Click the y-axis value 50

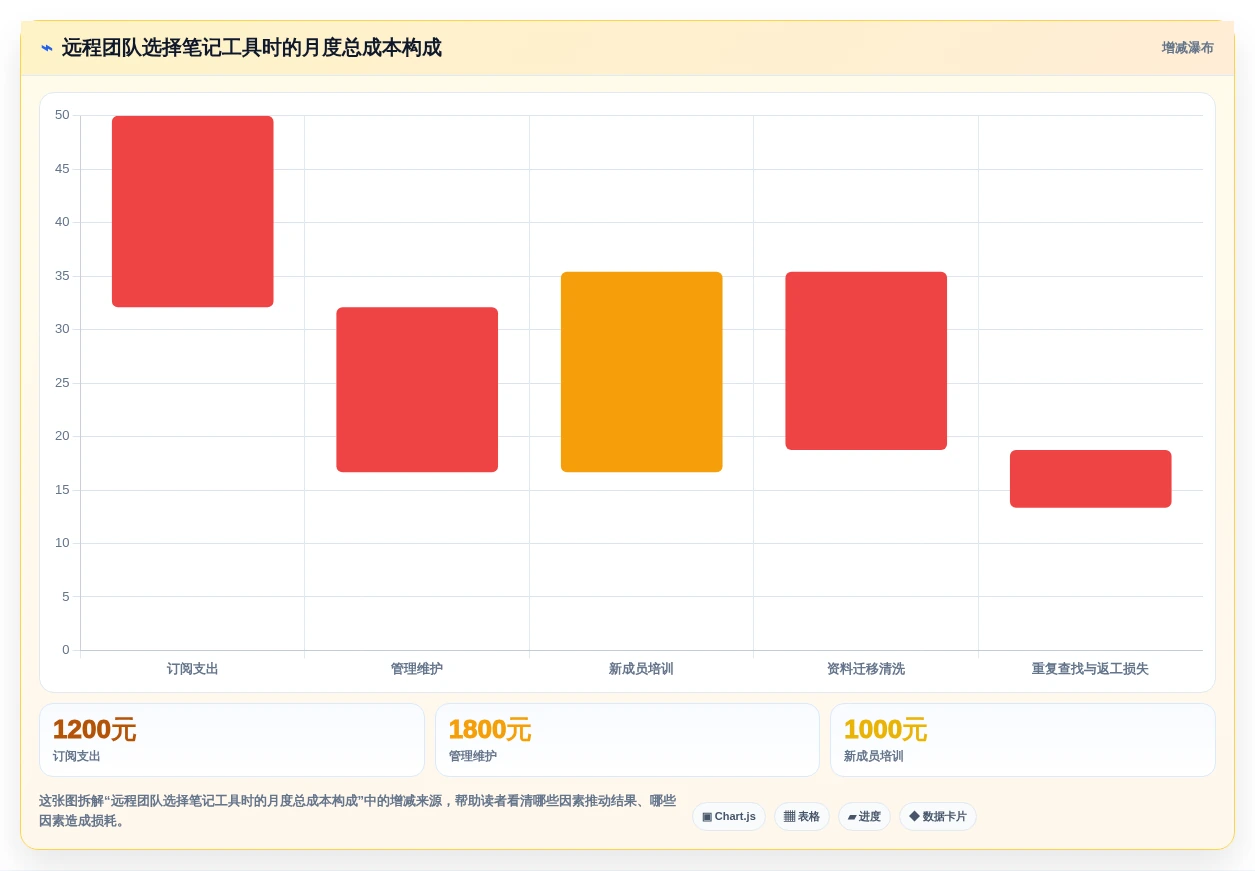pos(62,115)
